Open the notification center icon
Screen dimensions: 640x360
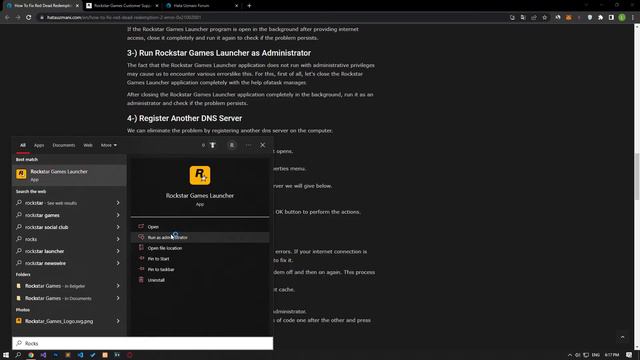click(x=629, y=355)
